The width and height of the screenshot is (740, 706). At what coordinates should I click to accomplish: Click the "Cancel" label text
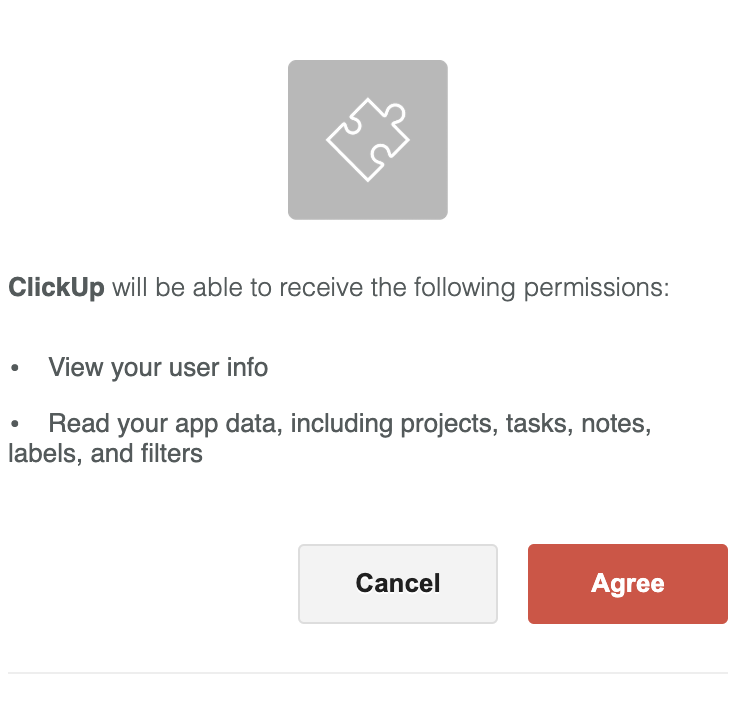tap(398, 584)
